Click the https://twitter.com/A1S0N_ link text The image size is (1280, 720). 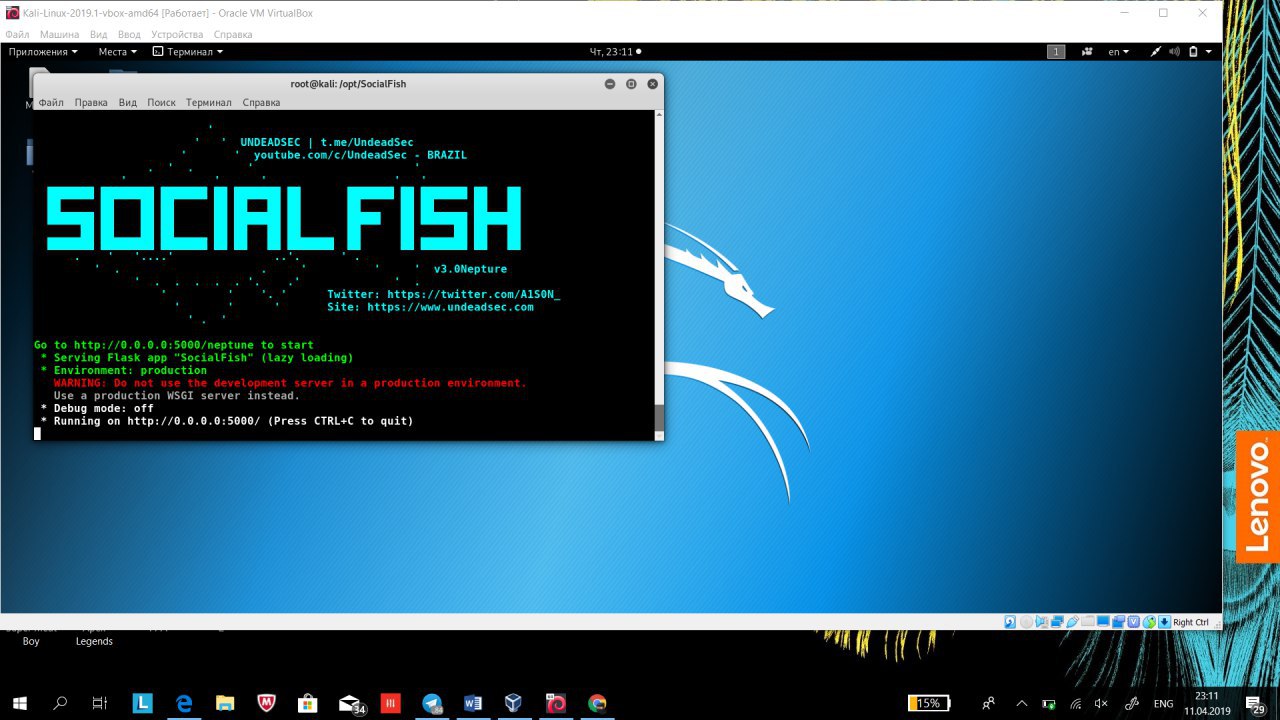(x=474, y=294)
